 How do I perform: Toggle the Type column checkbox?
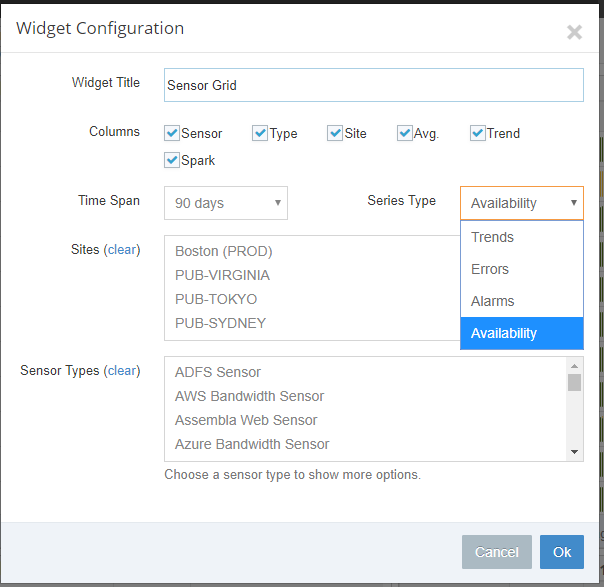(260, 133)
